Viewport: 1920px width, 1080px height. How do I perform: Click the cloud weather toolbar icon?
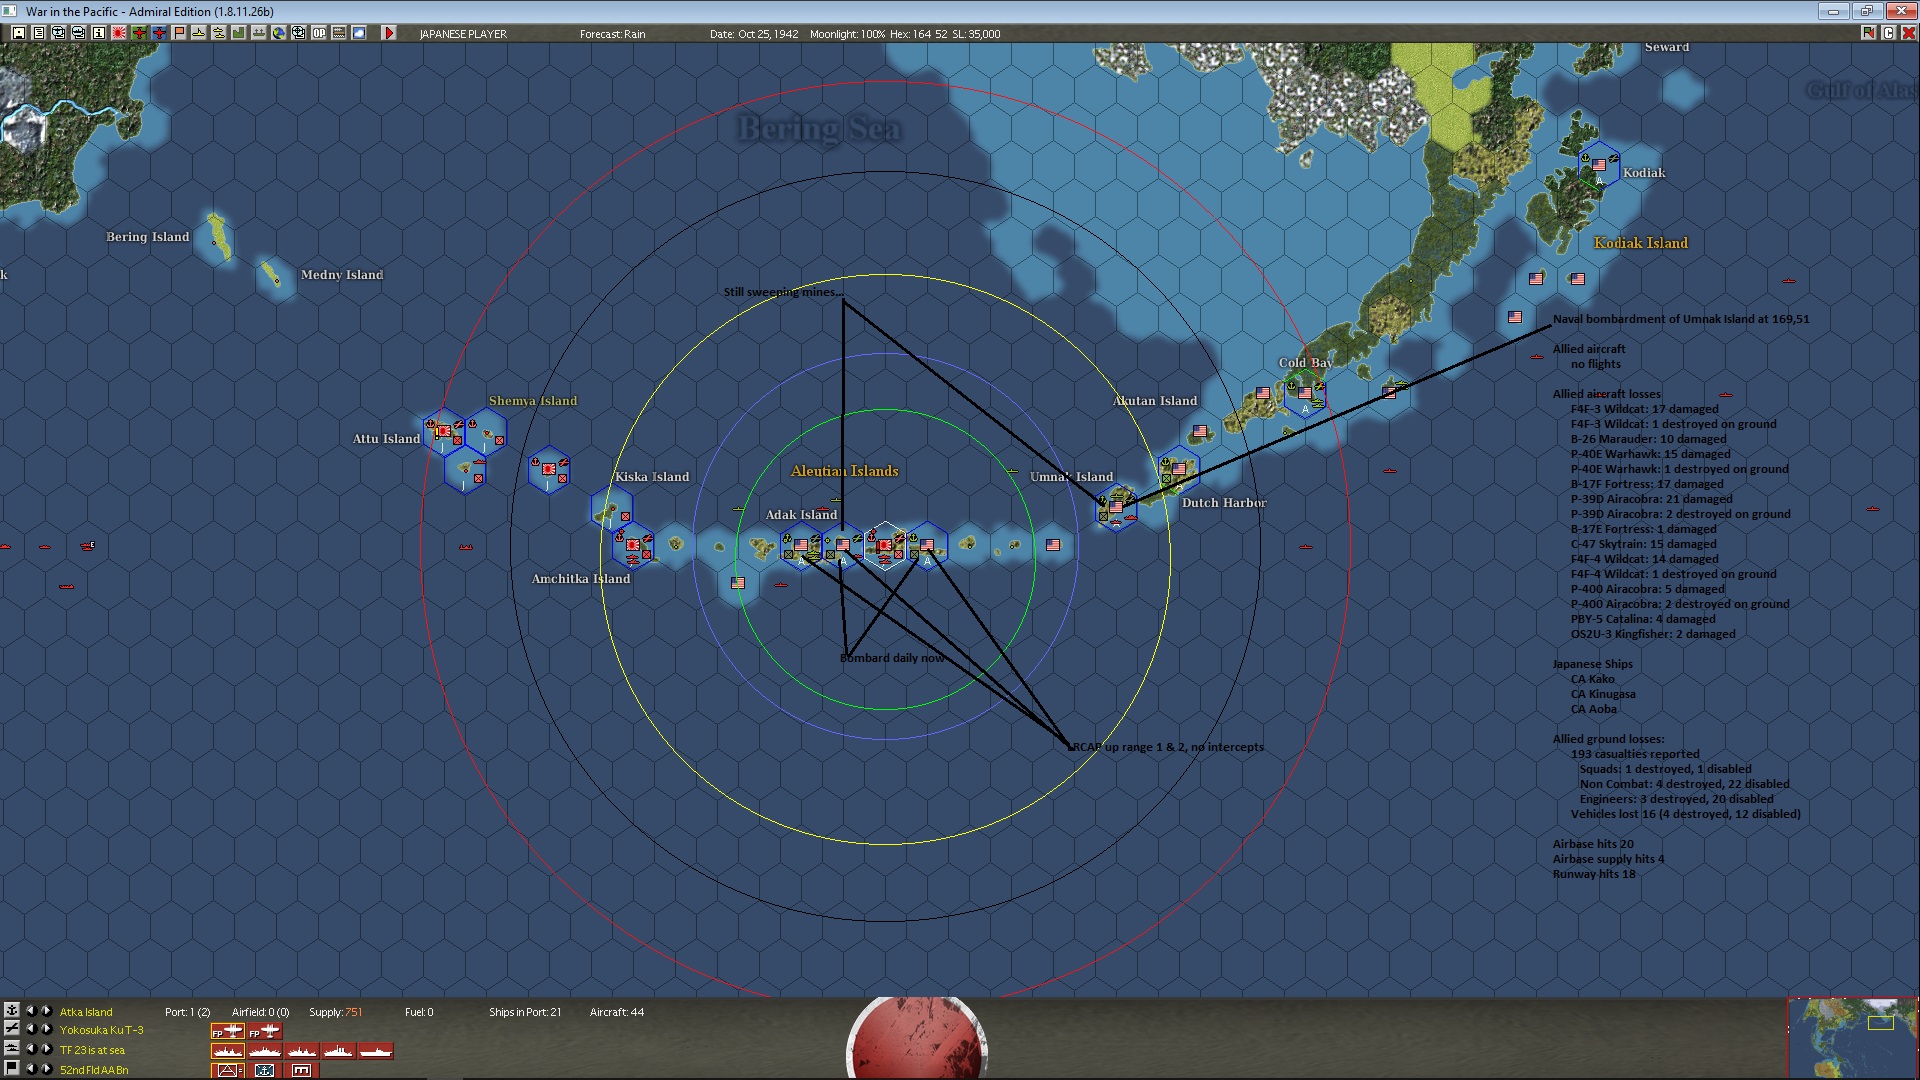coord(359,33)
